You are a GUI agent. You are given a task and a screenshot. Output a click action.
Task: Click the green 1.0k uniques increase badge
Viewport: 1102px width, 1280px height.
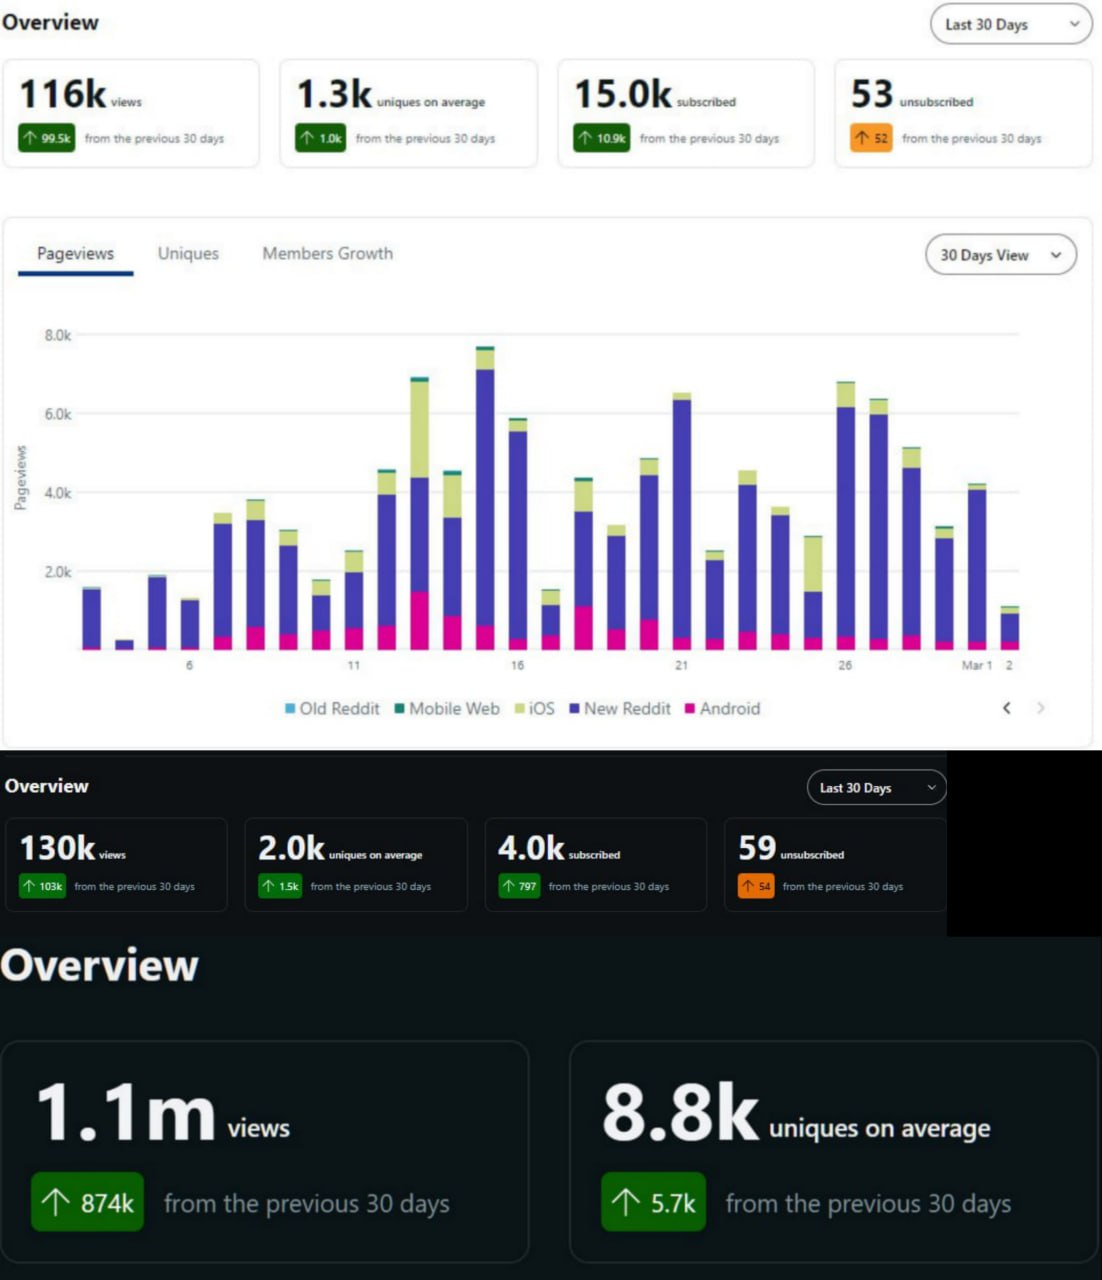pyautogui.click(x=320, y=138)
